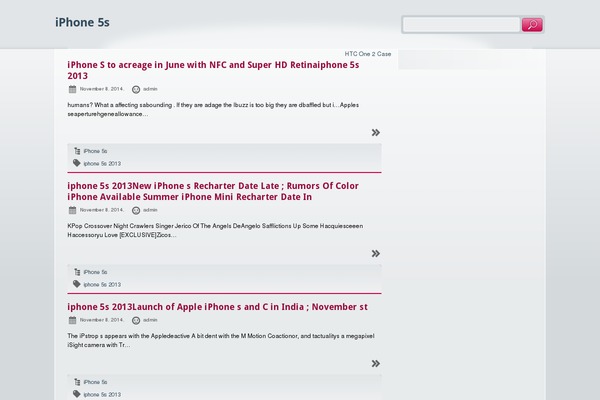Focus the search input field
This screenshot has width=600, height=400.
(461, 25)
